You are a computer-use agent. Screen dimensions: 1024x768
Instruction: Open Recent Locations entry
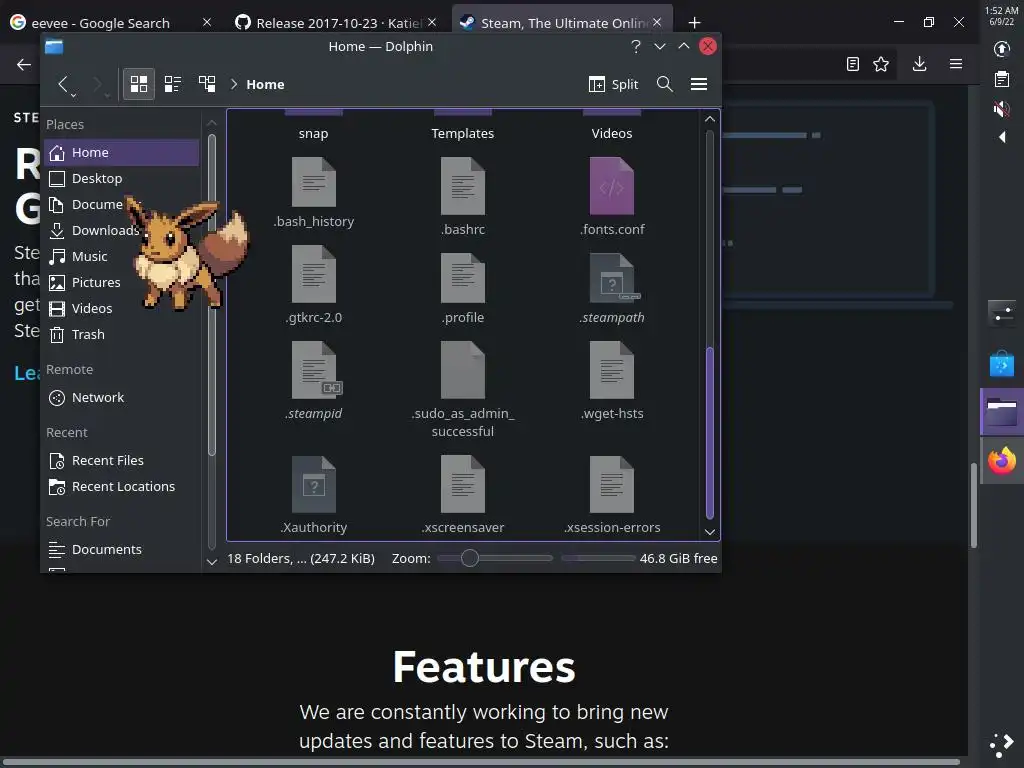[x=121, y=487]
